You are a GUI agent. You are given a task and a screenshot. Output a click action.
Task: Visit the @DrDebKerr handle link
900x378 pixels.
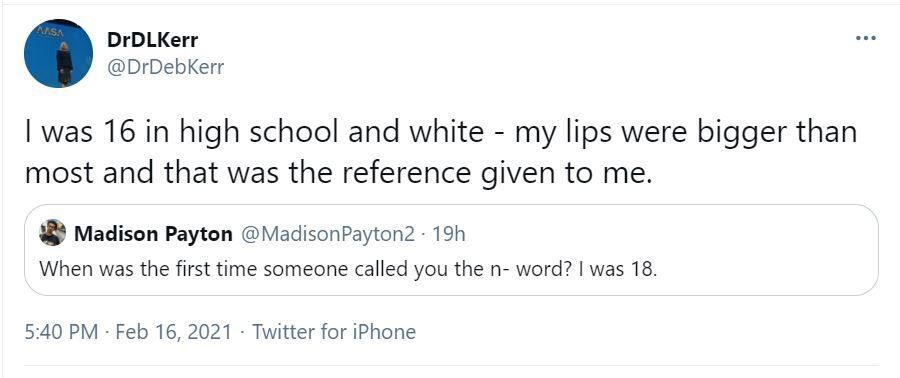[x=165, y=67]
